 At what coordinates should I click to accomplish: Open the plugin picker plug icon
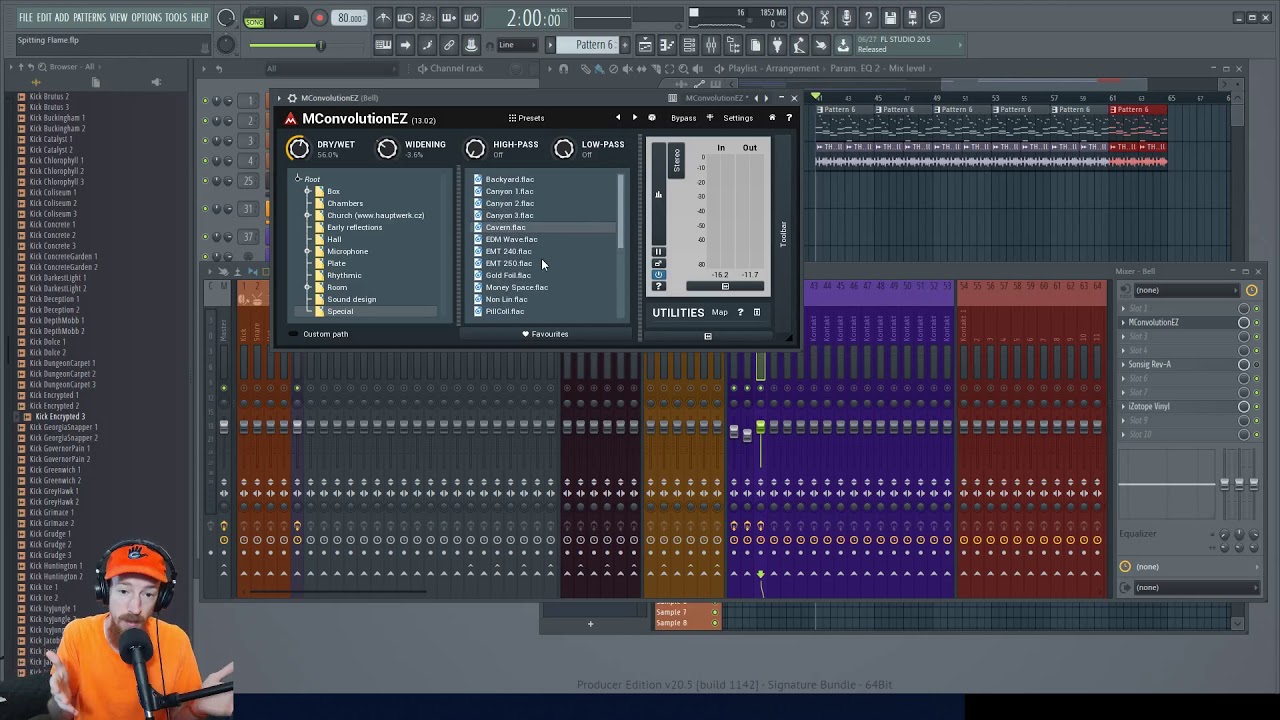(777, 45)
